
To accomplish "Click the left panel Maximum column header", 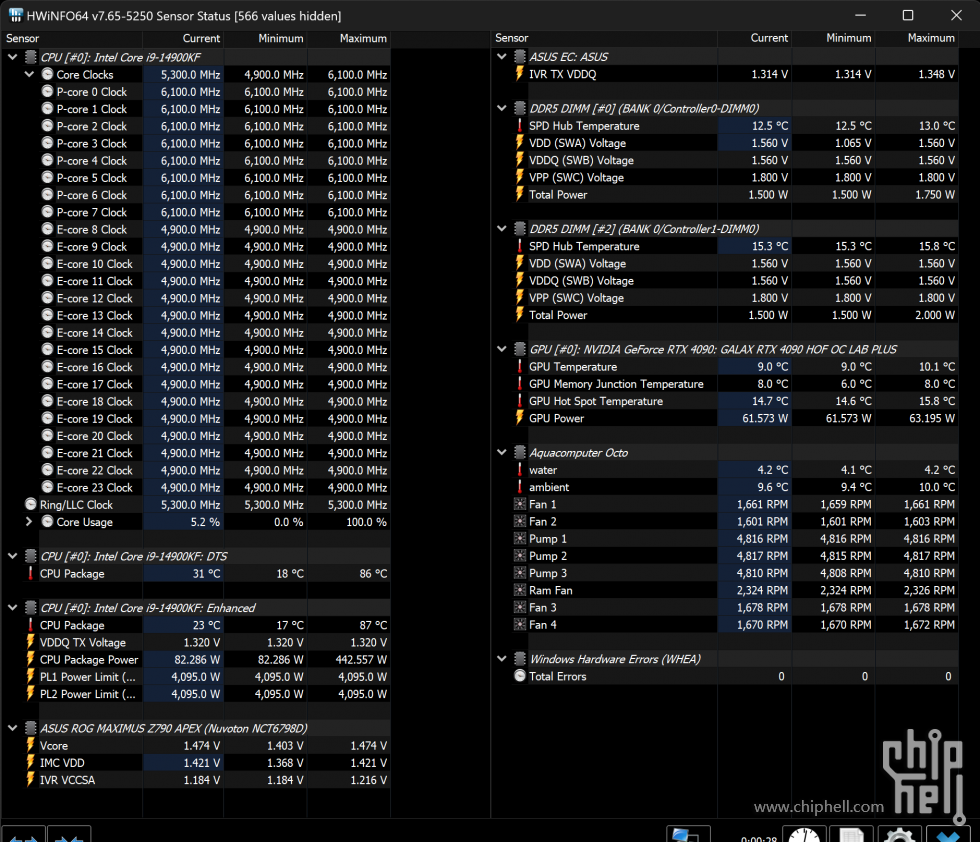I will click(349, 39).
